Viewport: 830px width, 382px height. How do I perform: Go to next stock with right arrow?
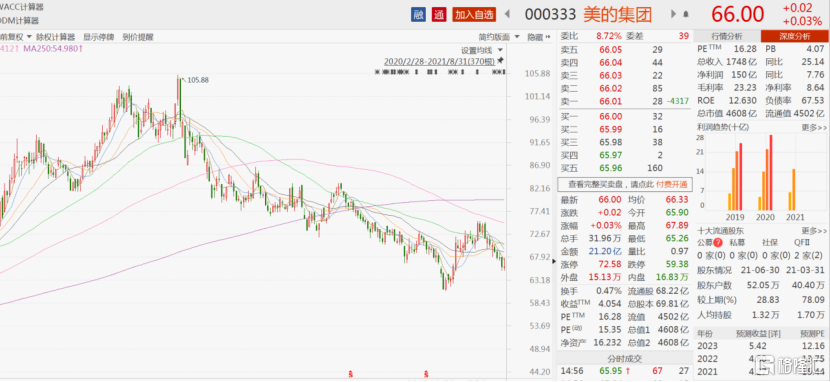(674, 14)
